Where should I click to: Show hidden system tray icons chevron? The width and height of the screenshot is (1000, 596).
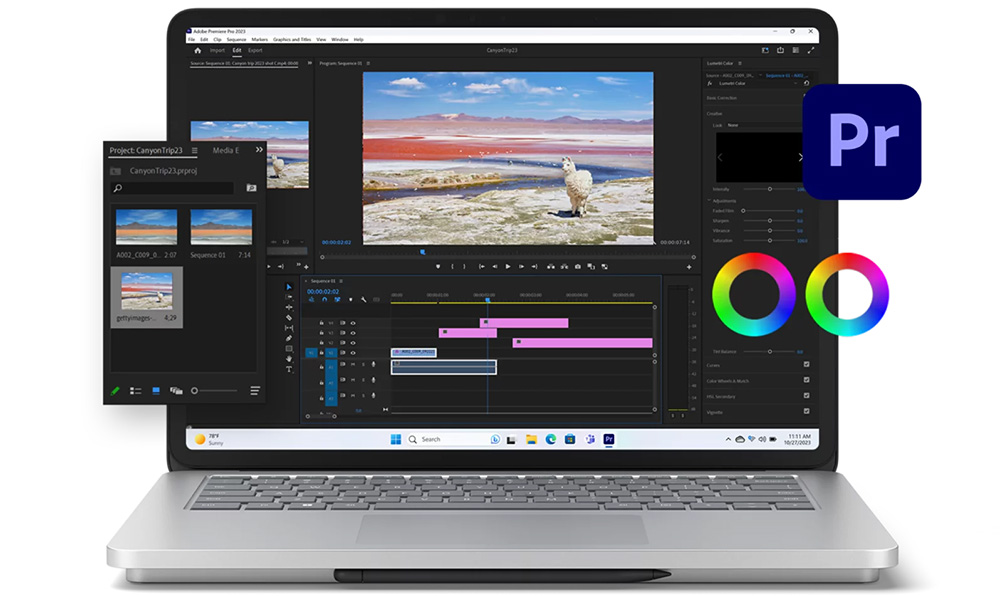tap(728, 439)
